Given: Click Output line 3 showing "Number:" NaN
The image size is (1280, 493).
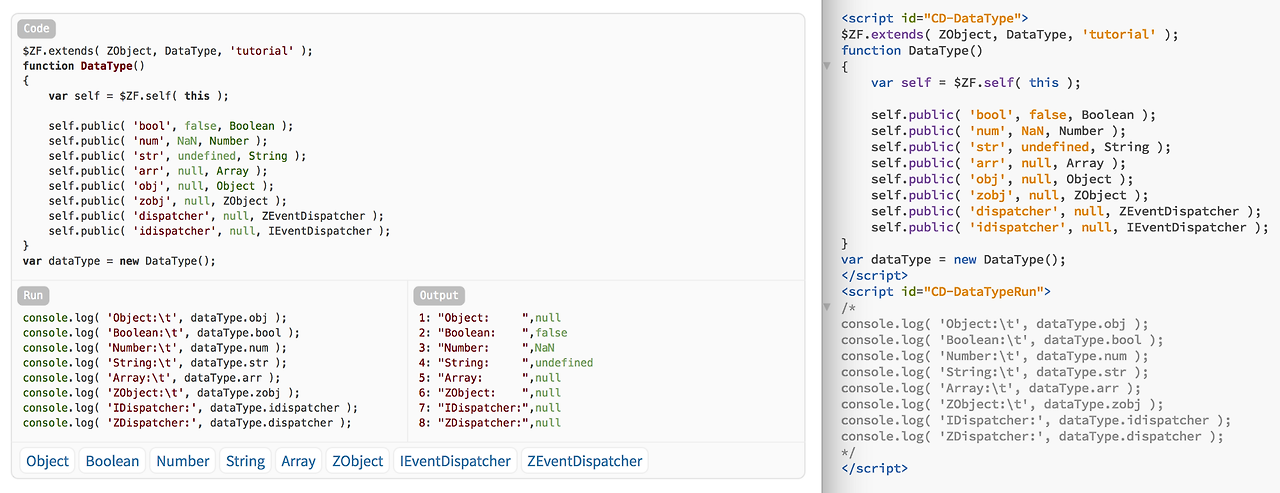Looking at the screenshot, I should pyautogui.click(x=487, y=348).
